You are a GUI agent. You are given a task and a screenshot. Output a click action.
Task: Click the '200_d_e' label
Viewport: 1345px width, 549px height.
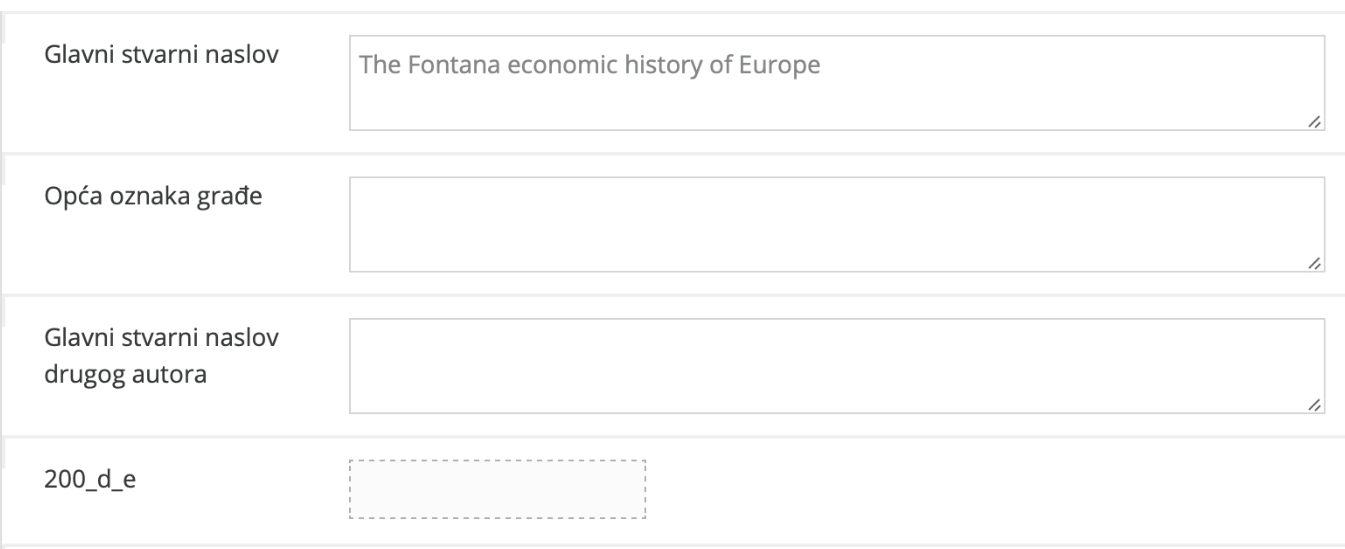76,478
